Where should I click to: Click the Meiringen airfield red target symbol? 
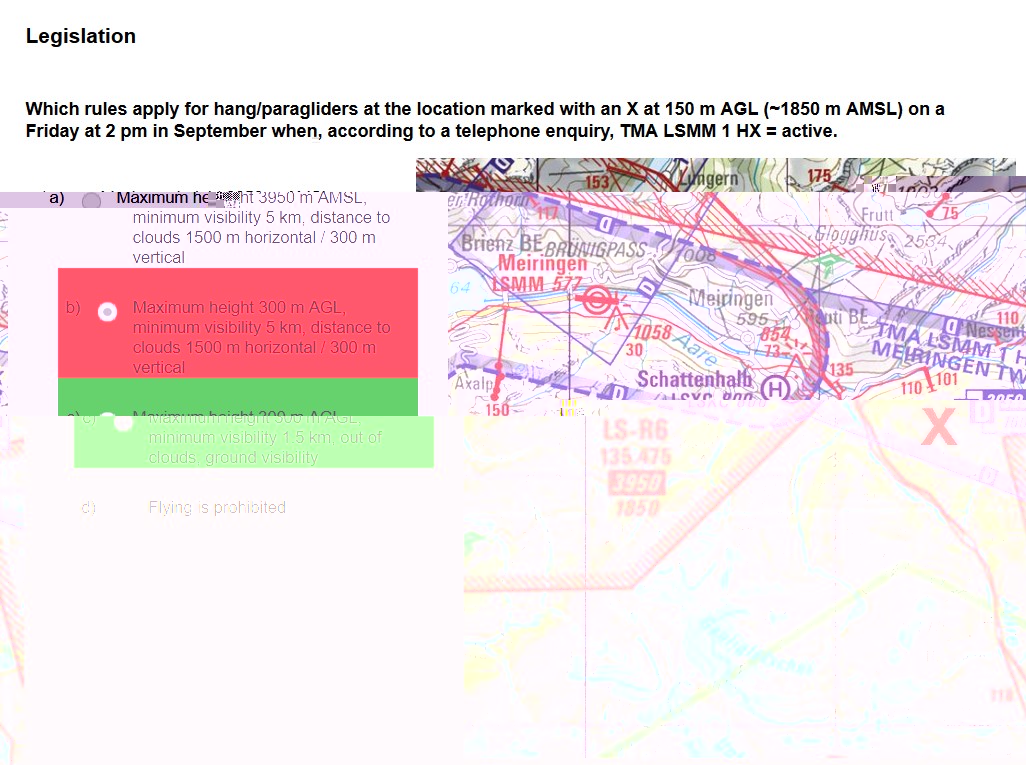pos(598,299)
